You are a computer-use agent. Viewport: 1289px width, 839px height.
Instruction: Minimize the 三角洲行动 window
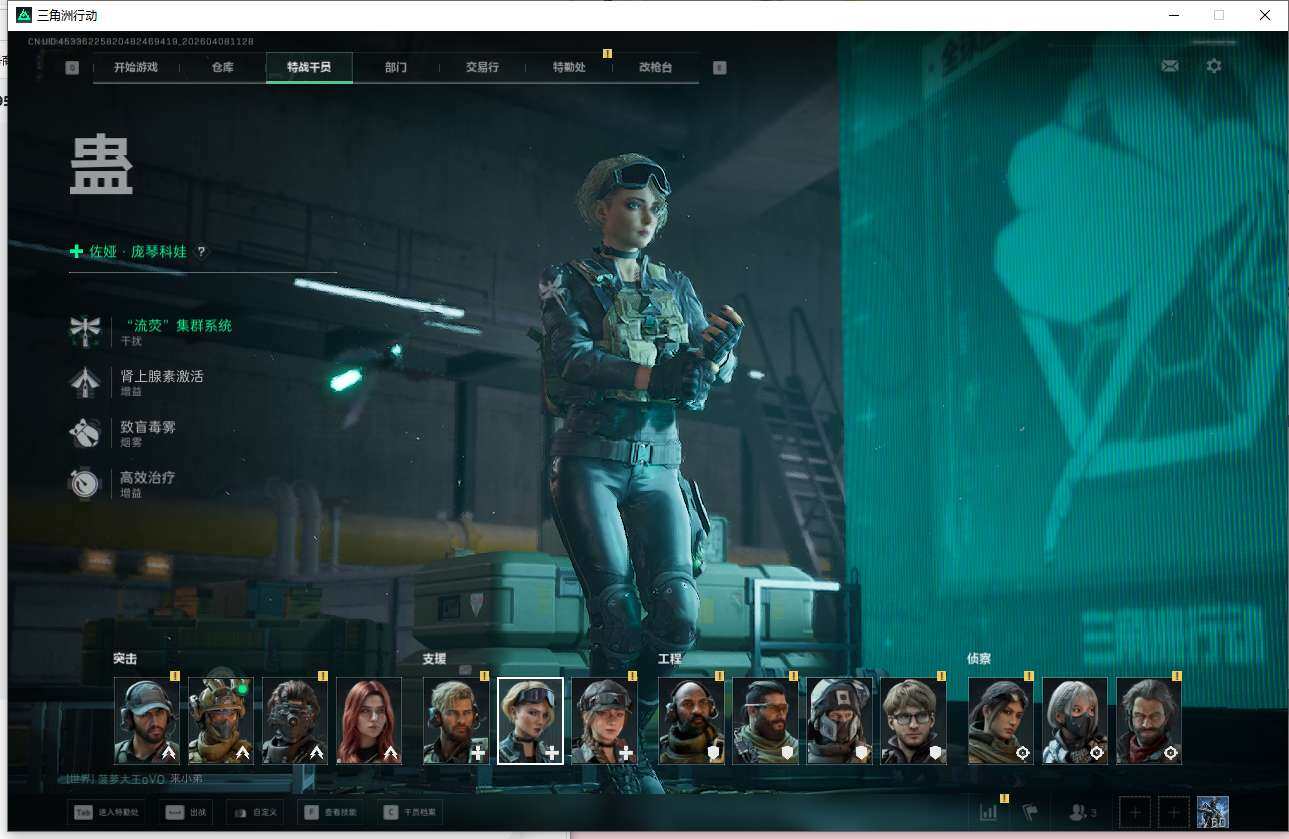pos(1173,15)
